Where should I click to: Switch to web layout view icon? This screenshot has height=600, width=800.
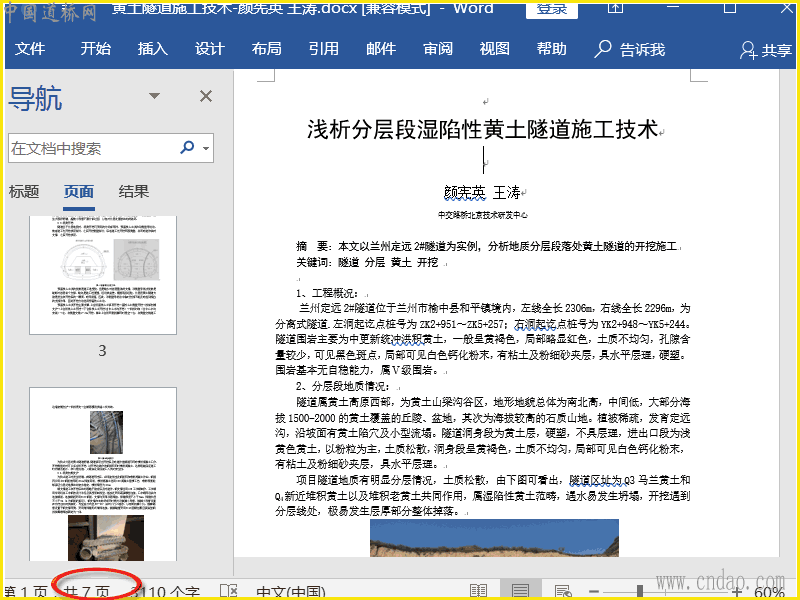563,591
